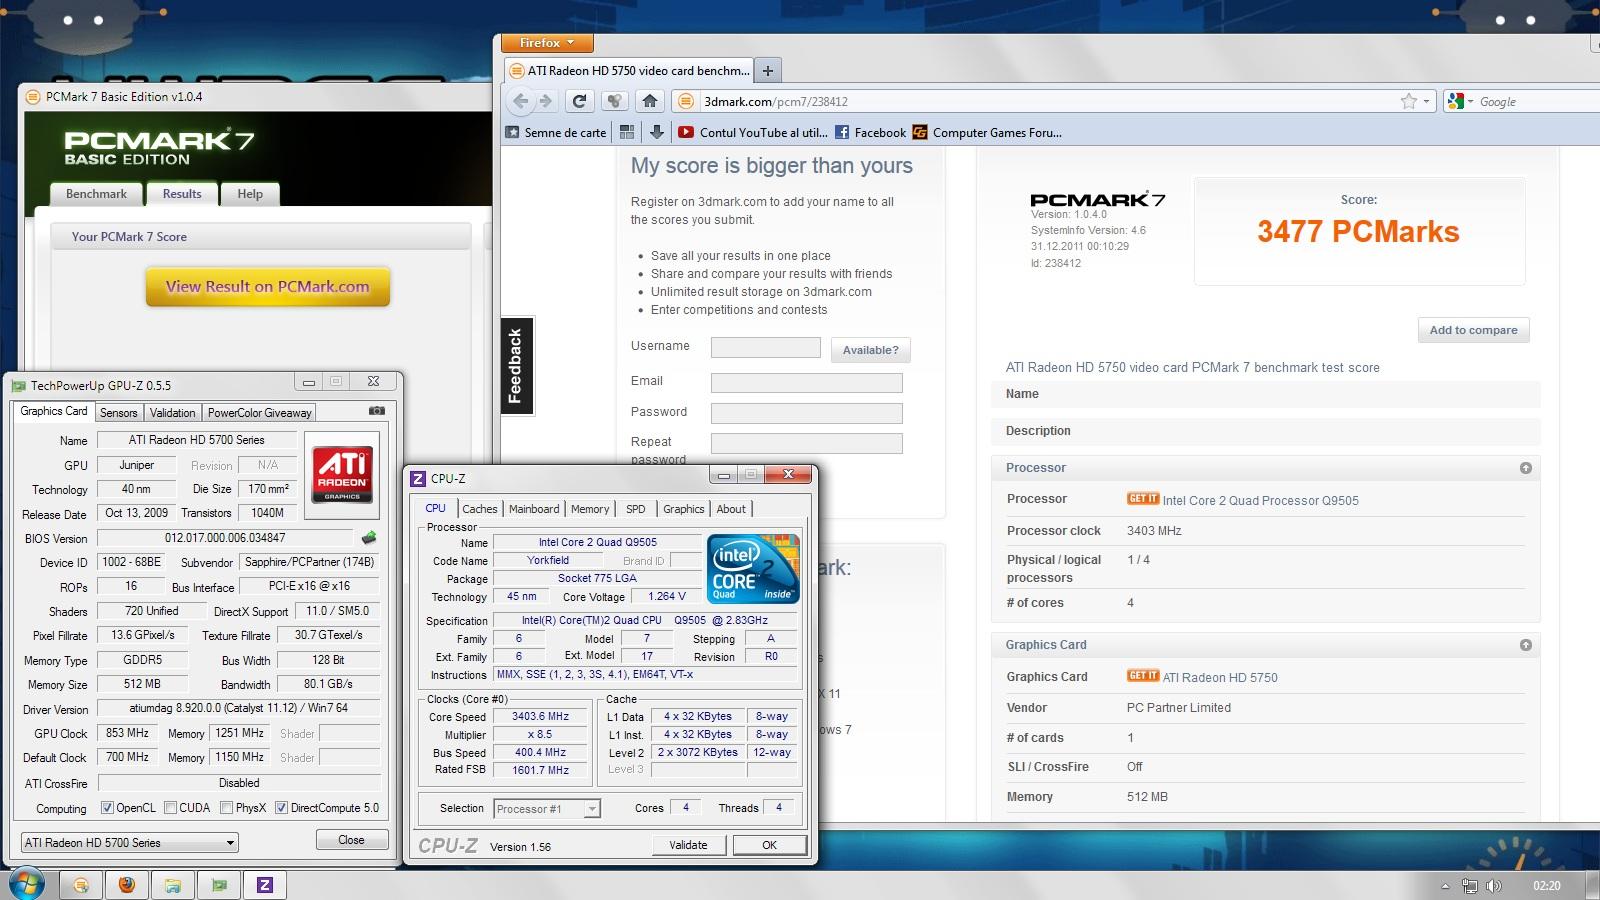Image resolution: width=1600 pixels, height=900 pixels.
Task: Click View Result on PCMark.com button
Action: pyautogui.click(x=267, y=287)
